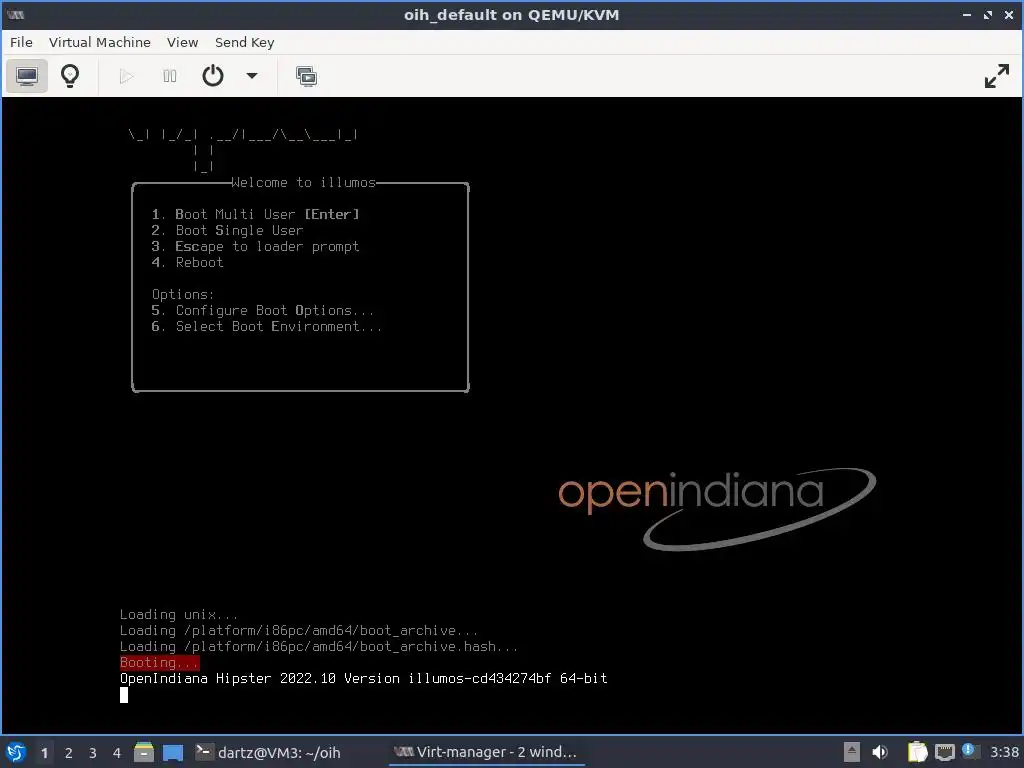Image resolution: width=1024 pixels, height=768 pixels.
Task: Click the 'Loading unix...' console line
Action: [179, 615]
